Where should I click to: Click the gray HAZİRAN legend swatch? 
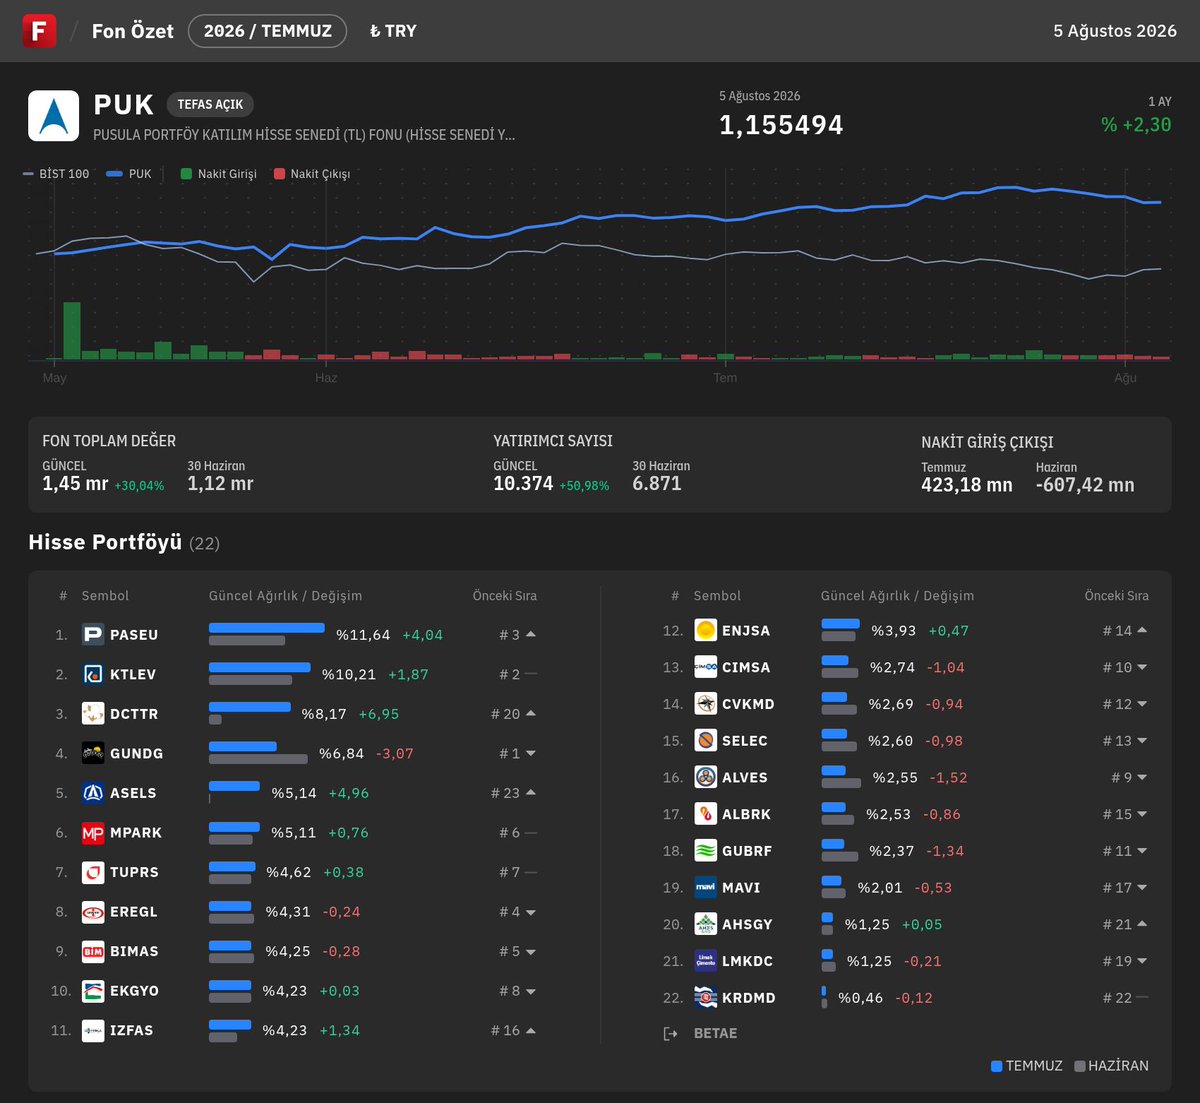[1079, 1066]
